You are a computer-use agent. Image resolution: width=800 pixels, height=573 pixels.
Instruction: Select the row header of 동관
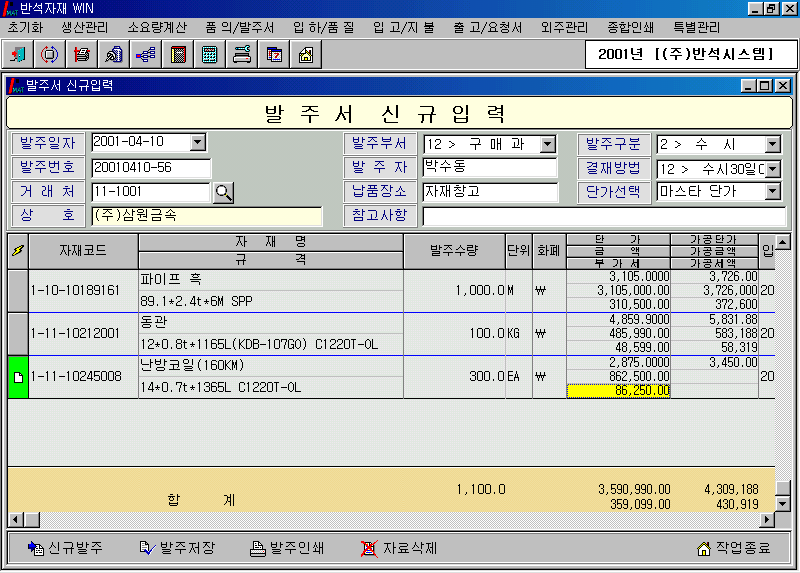pyautogui.click(x=18, y=333)
